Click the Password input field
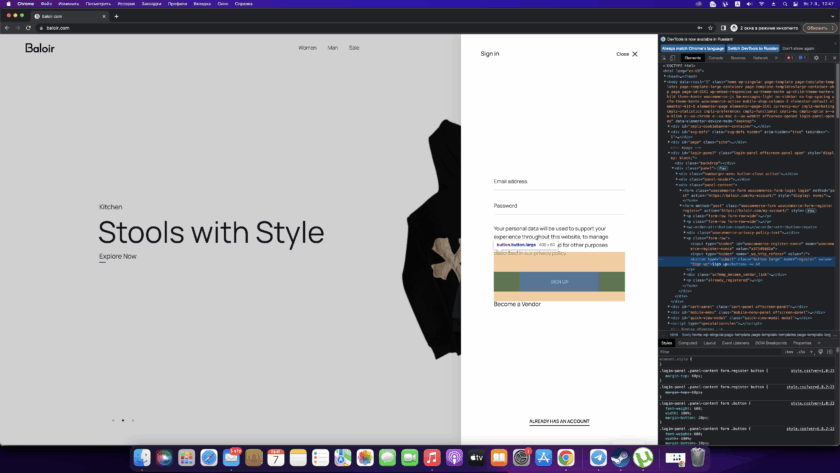 click(559, 207)
